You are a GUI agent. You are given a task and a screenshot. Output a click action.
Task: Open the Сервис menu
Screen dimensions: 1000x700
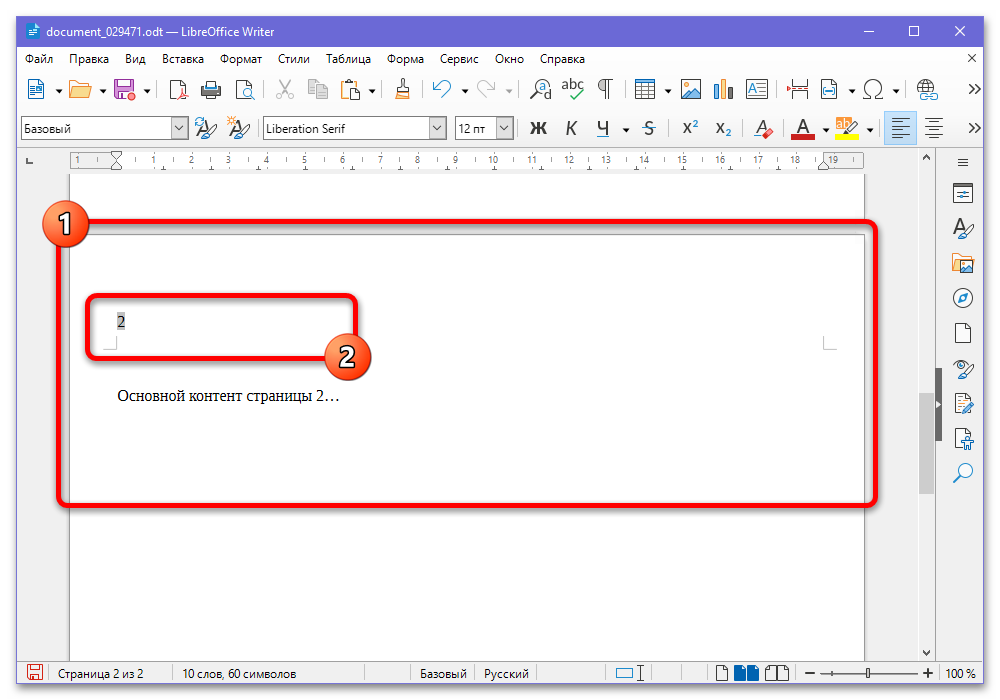[x=459, y=59]
